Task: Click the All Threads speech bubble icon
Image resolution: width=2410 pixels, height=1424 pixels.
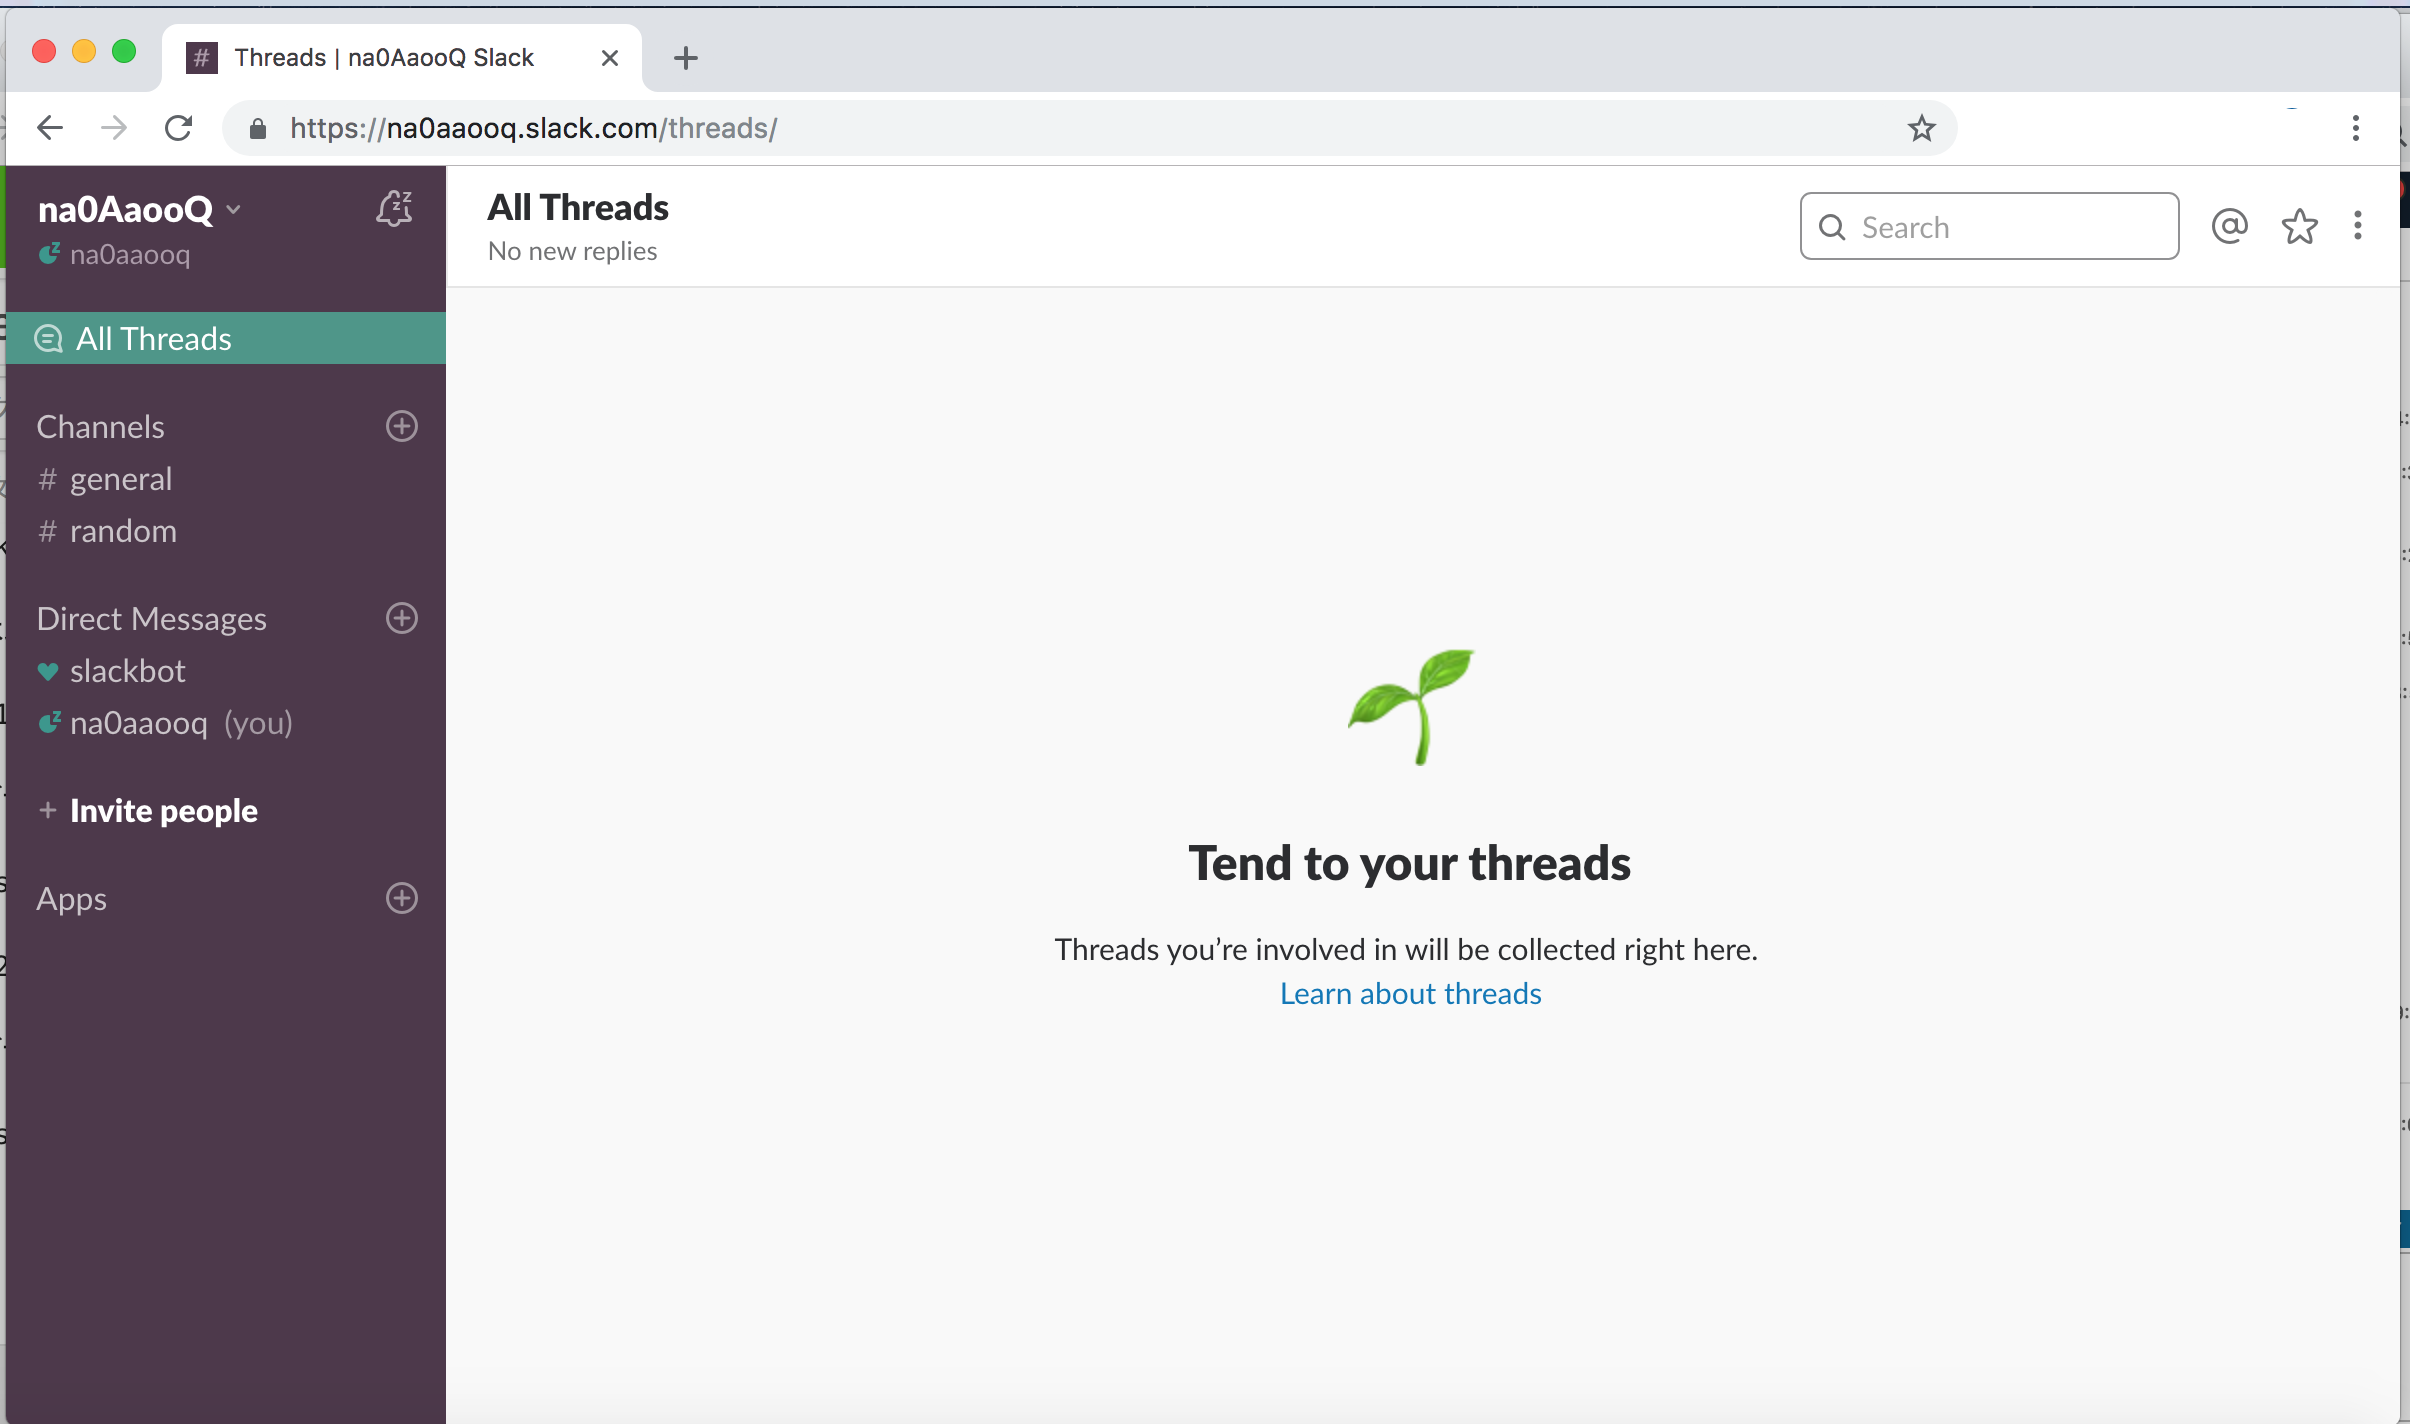Action: [x=48, y=339]
